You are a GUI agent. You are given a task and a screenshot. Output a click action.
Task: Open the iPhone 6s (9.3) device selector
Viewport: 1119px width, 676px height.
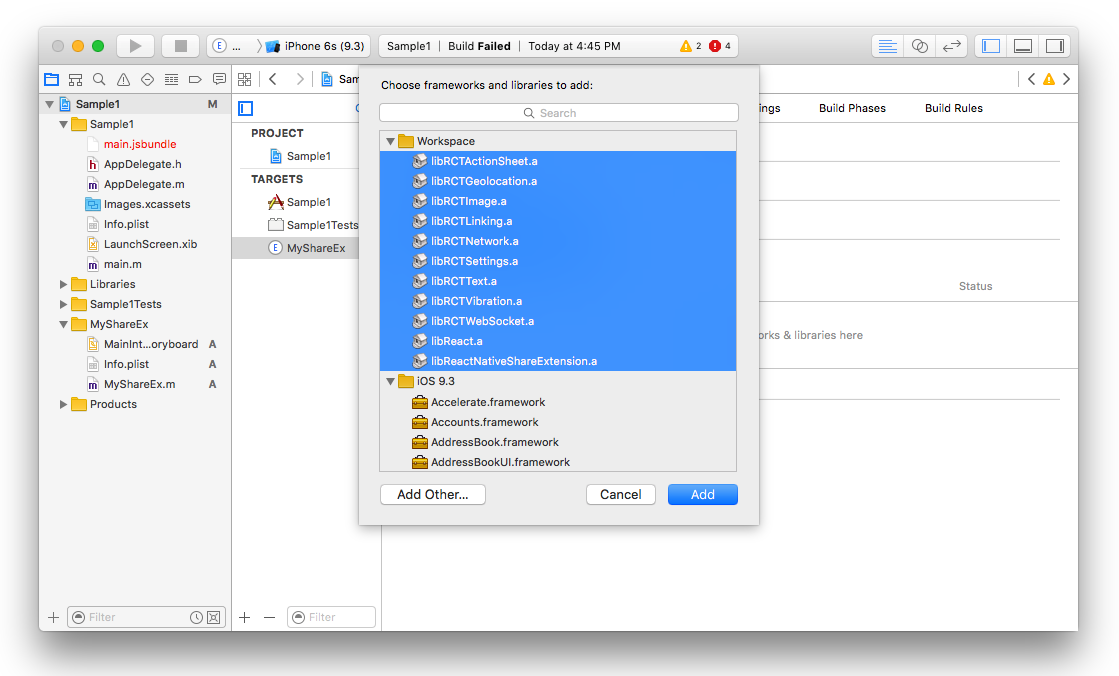click(316, 46)
